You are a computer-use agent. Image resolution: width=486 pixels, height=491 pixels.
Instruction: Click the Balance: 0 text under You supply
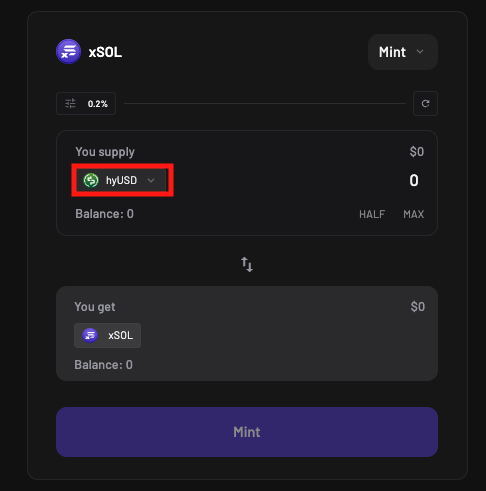(x=104, y=214)
